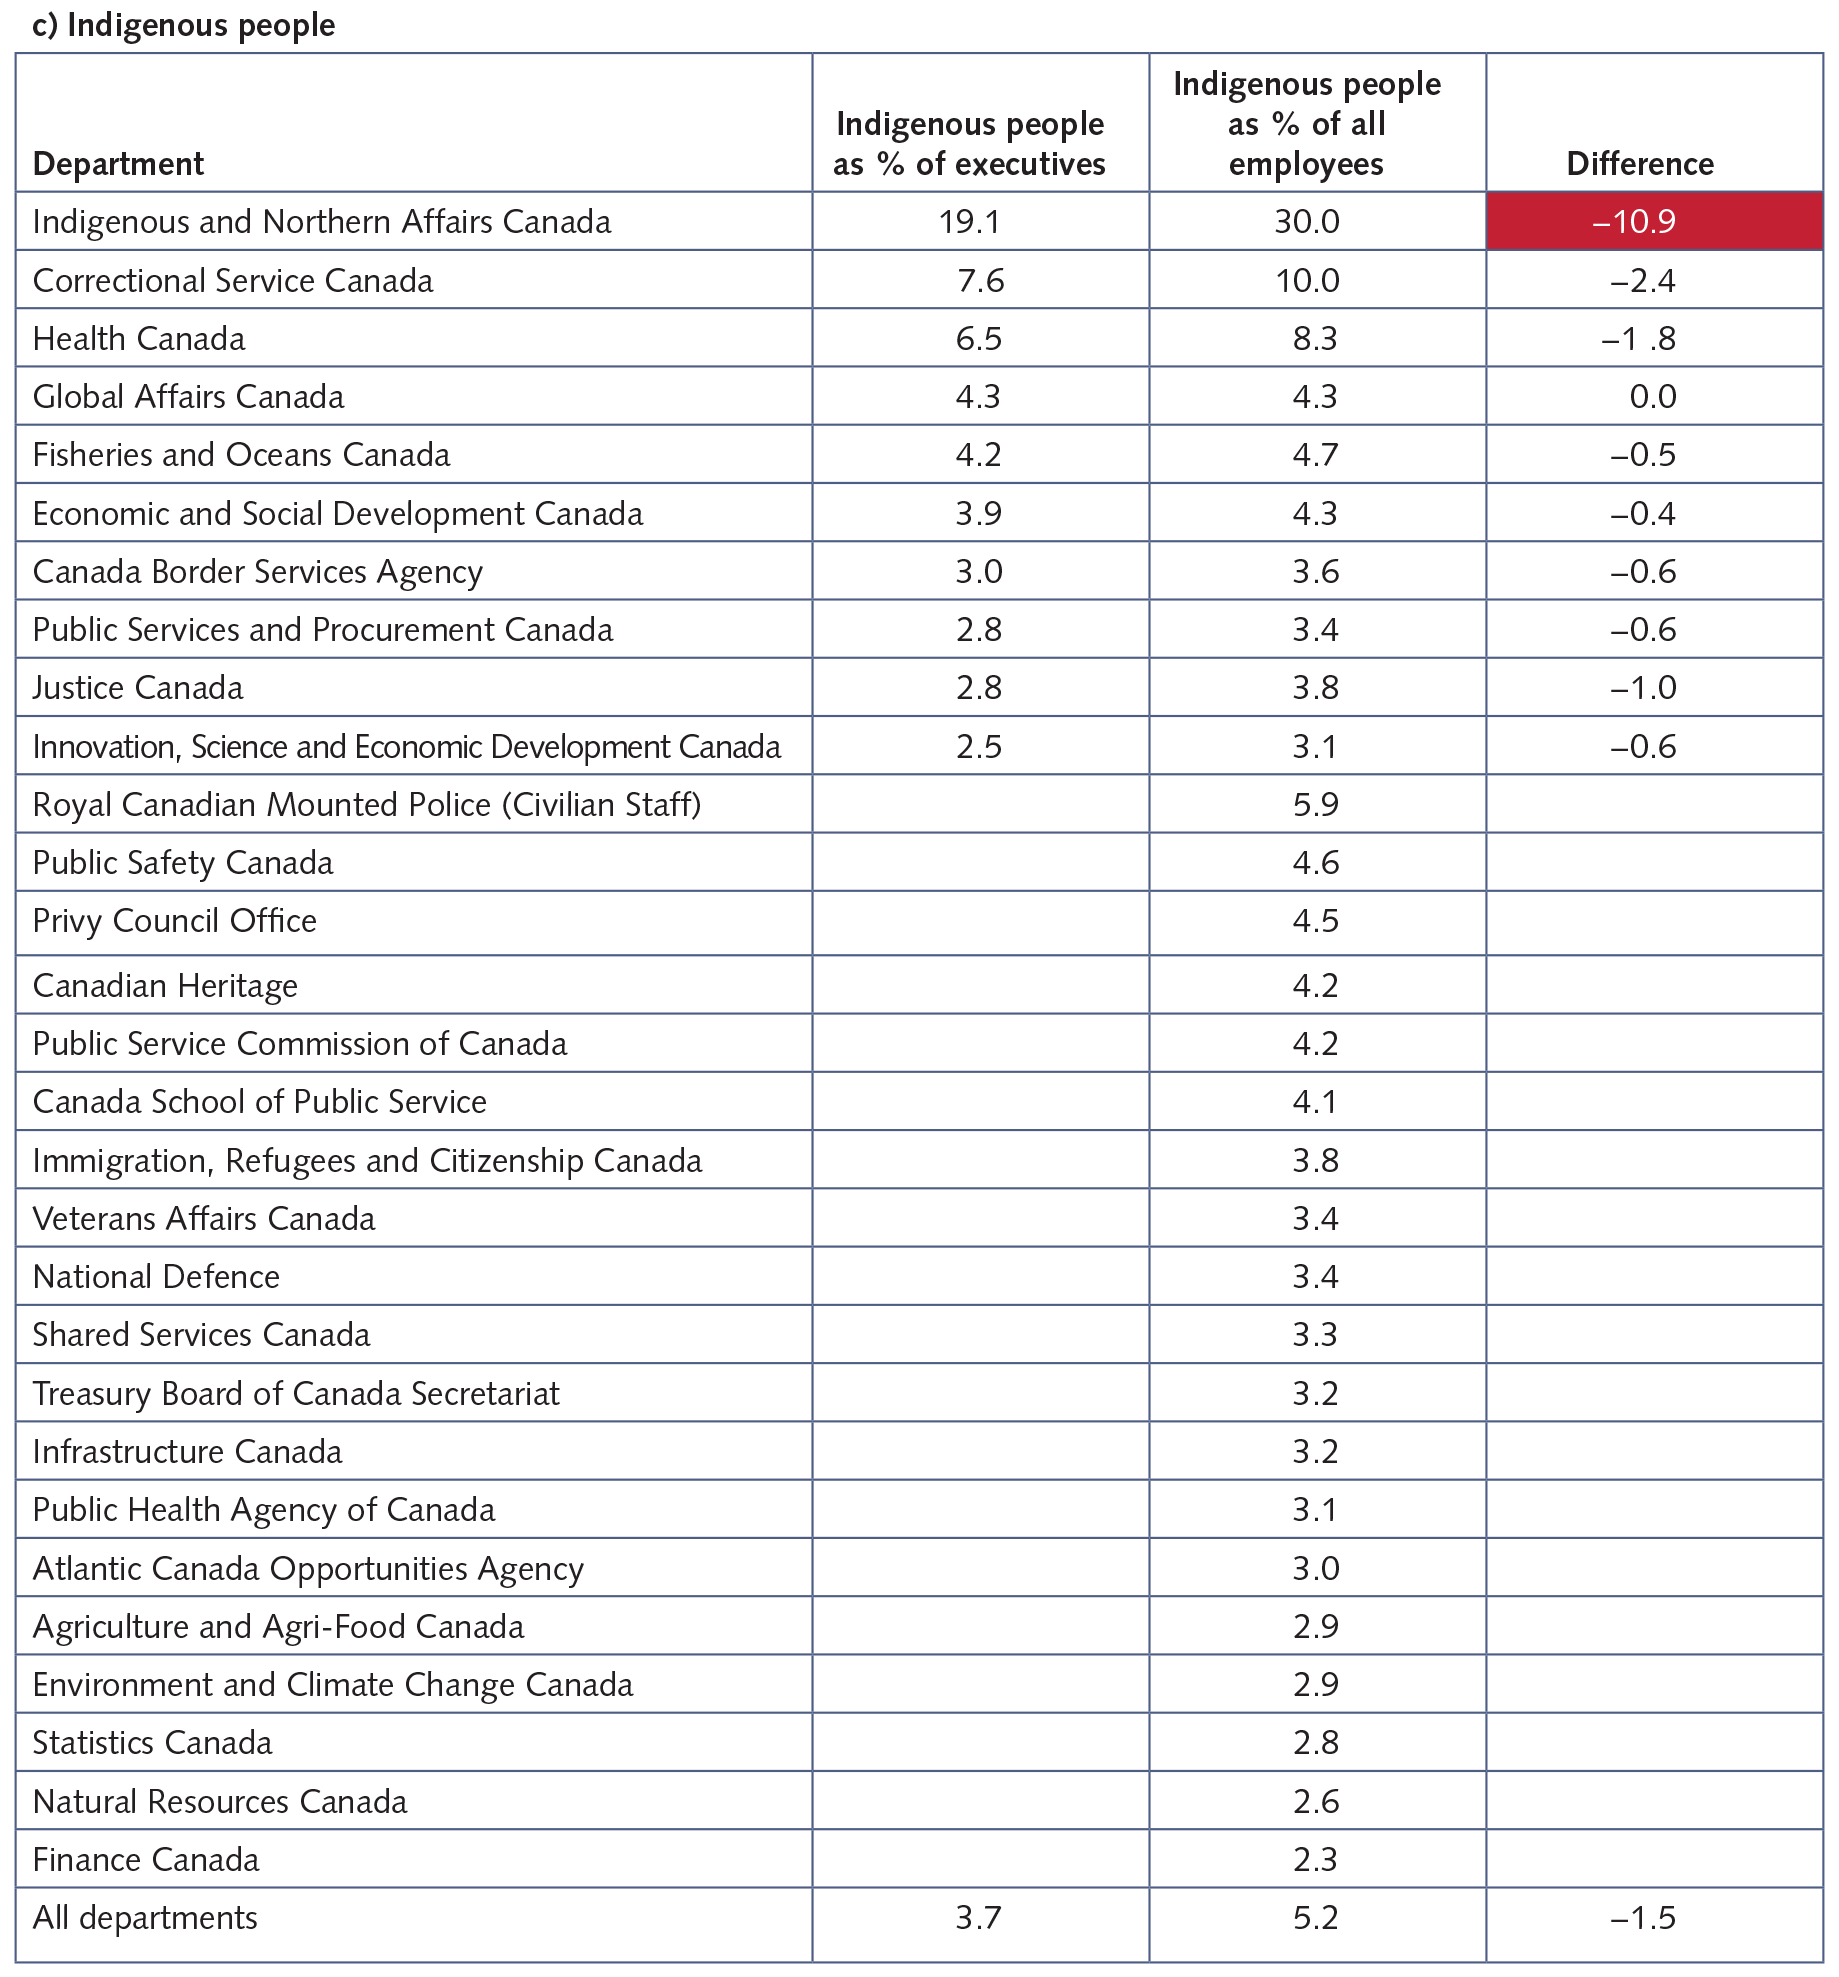Select 'Justice Canada' row label
1839x1977 pixels.
[x=138, y=687]
